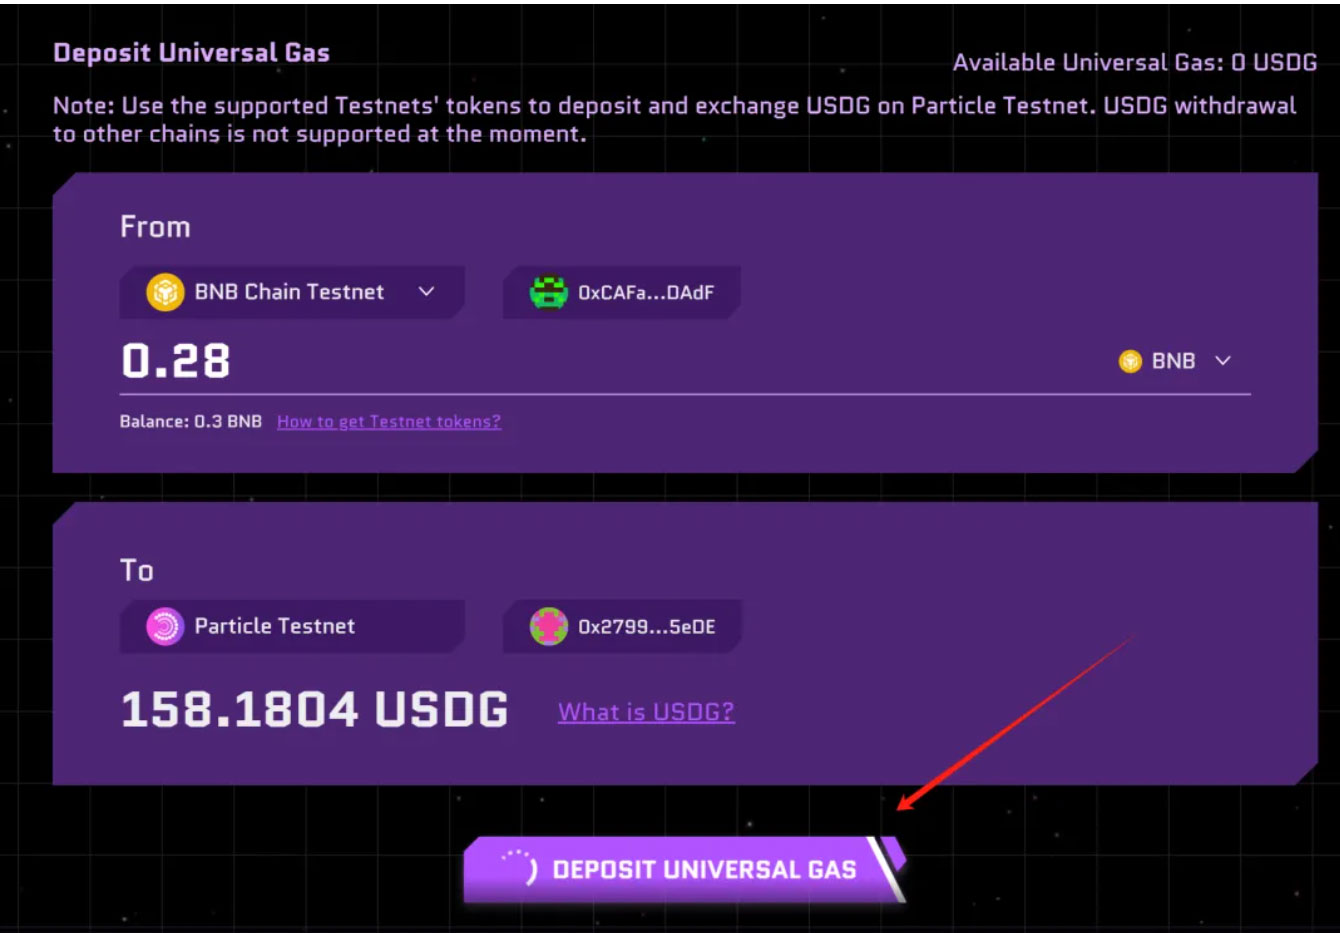
Task: Click the loading spinner on the deposit button
Action: click(519, 867)
